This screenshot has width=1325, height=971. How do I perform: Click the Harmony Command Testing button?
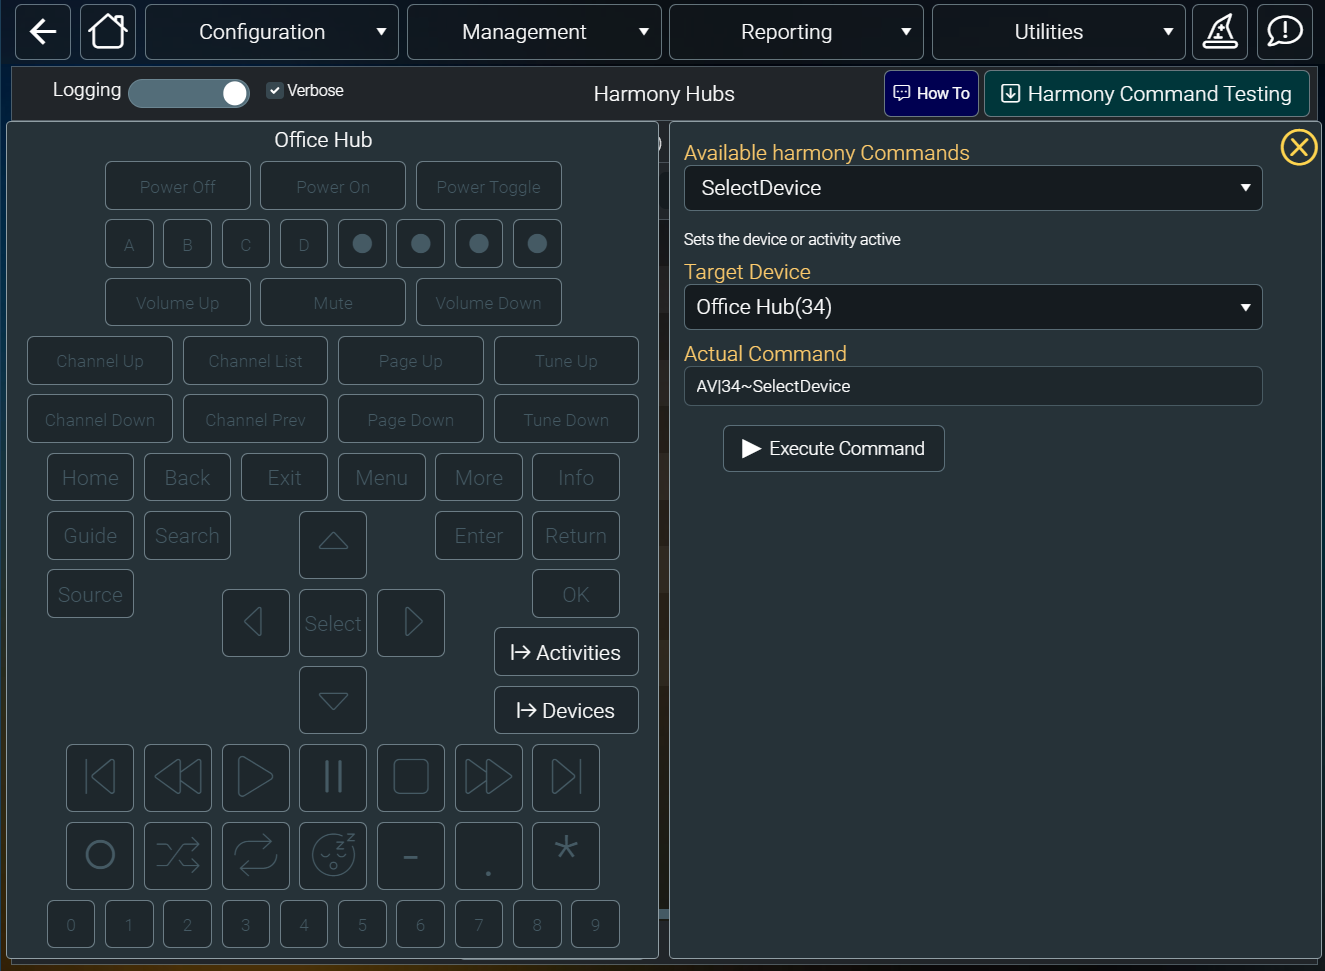[1147, 93]
